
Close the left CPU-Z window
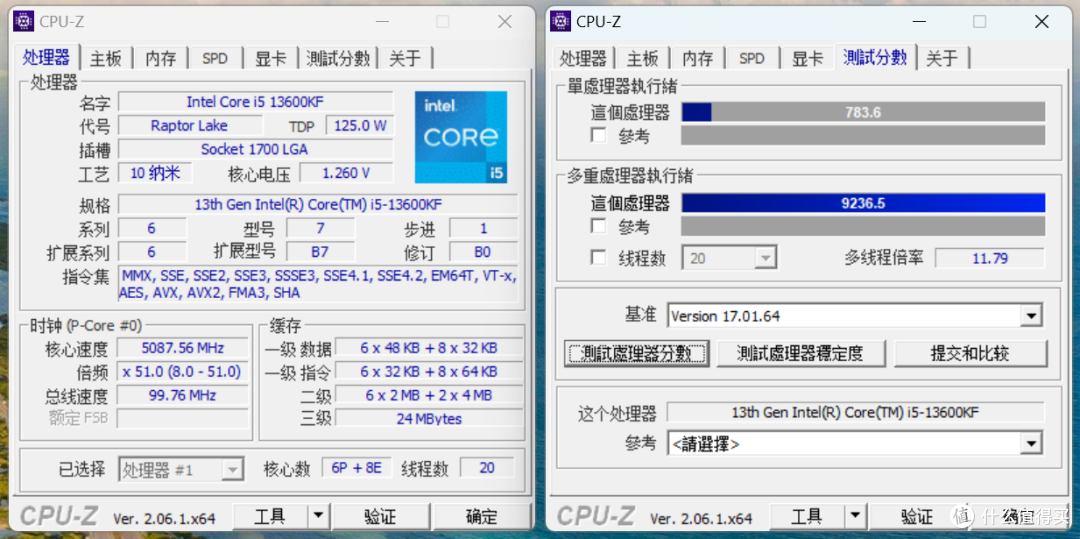pos(505,22)
